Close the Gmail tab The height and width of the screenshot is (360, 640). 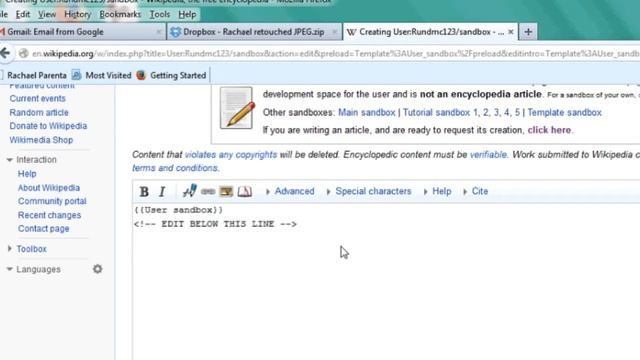pos(159,32)
